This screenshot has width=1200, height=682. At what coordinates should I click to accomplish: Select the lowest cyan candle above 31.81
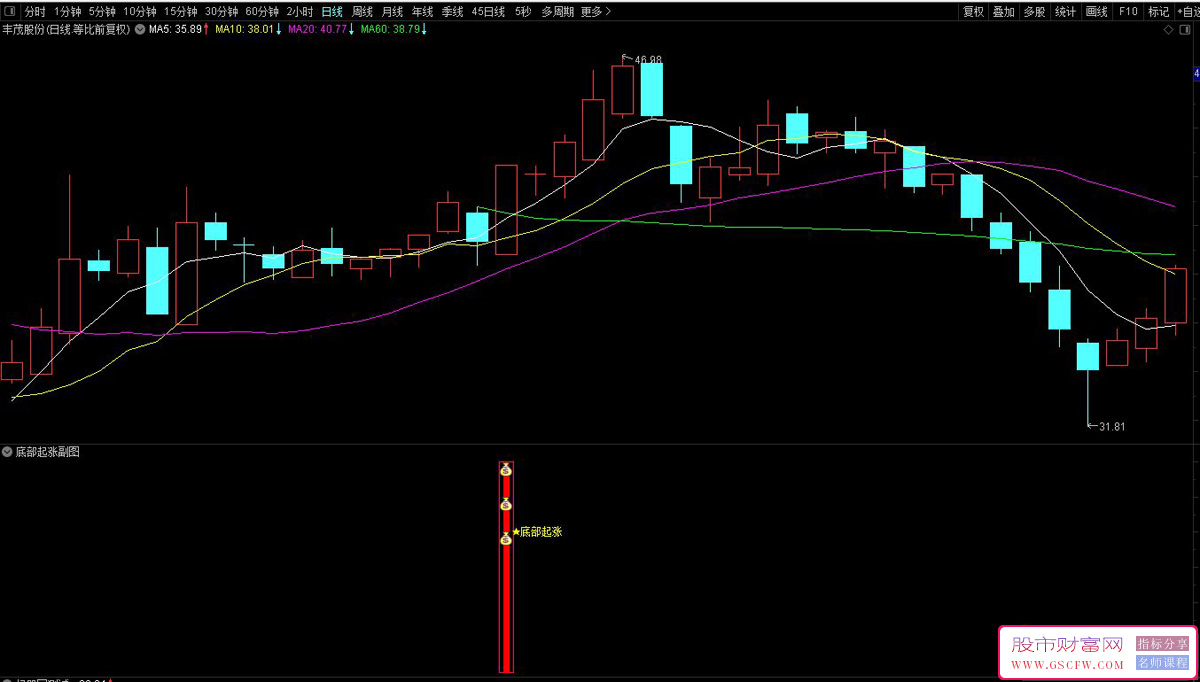(x=1087, y=357)
